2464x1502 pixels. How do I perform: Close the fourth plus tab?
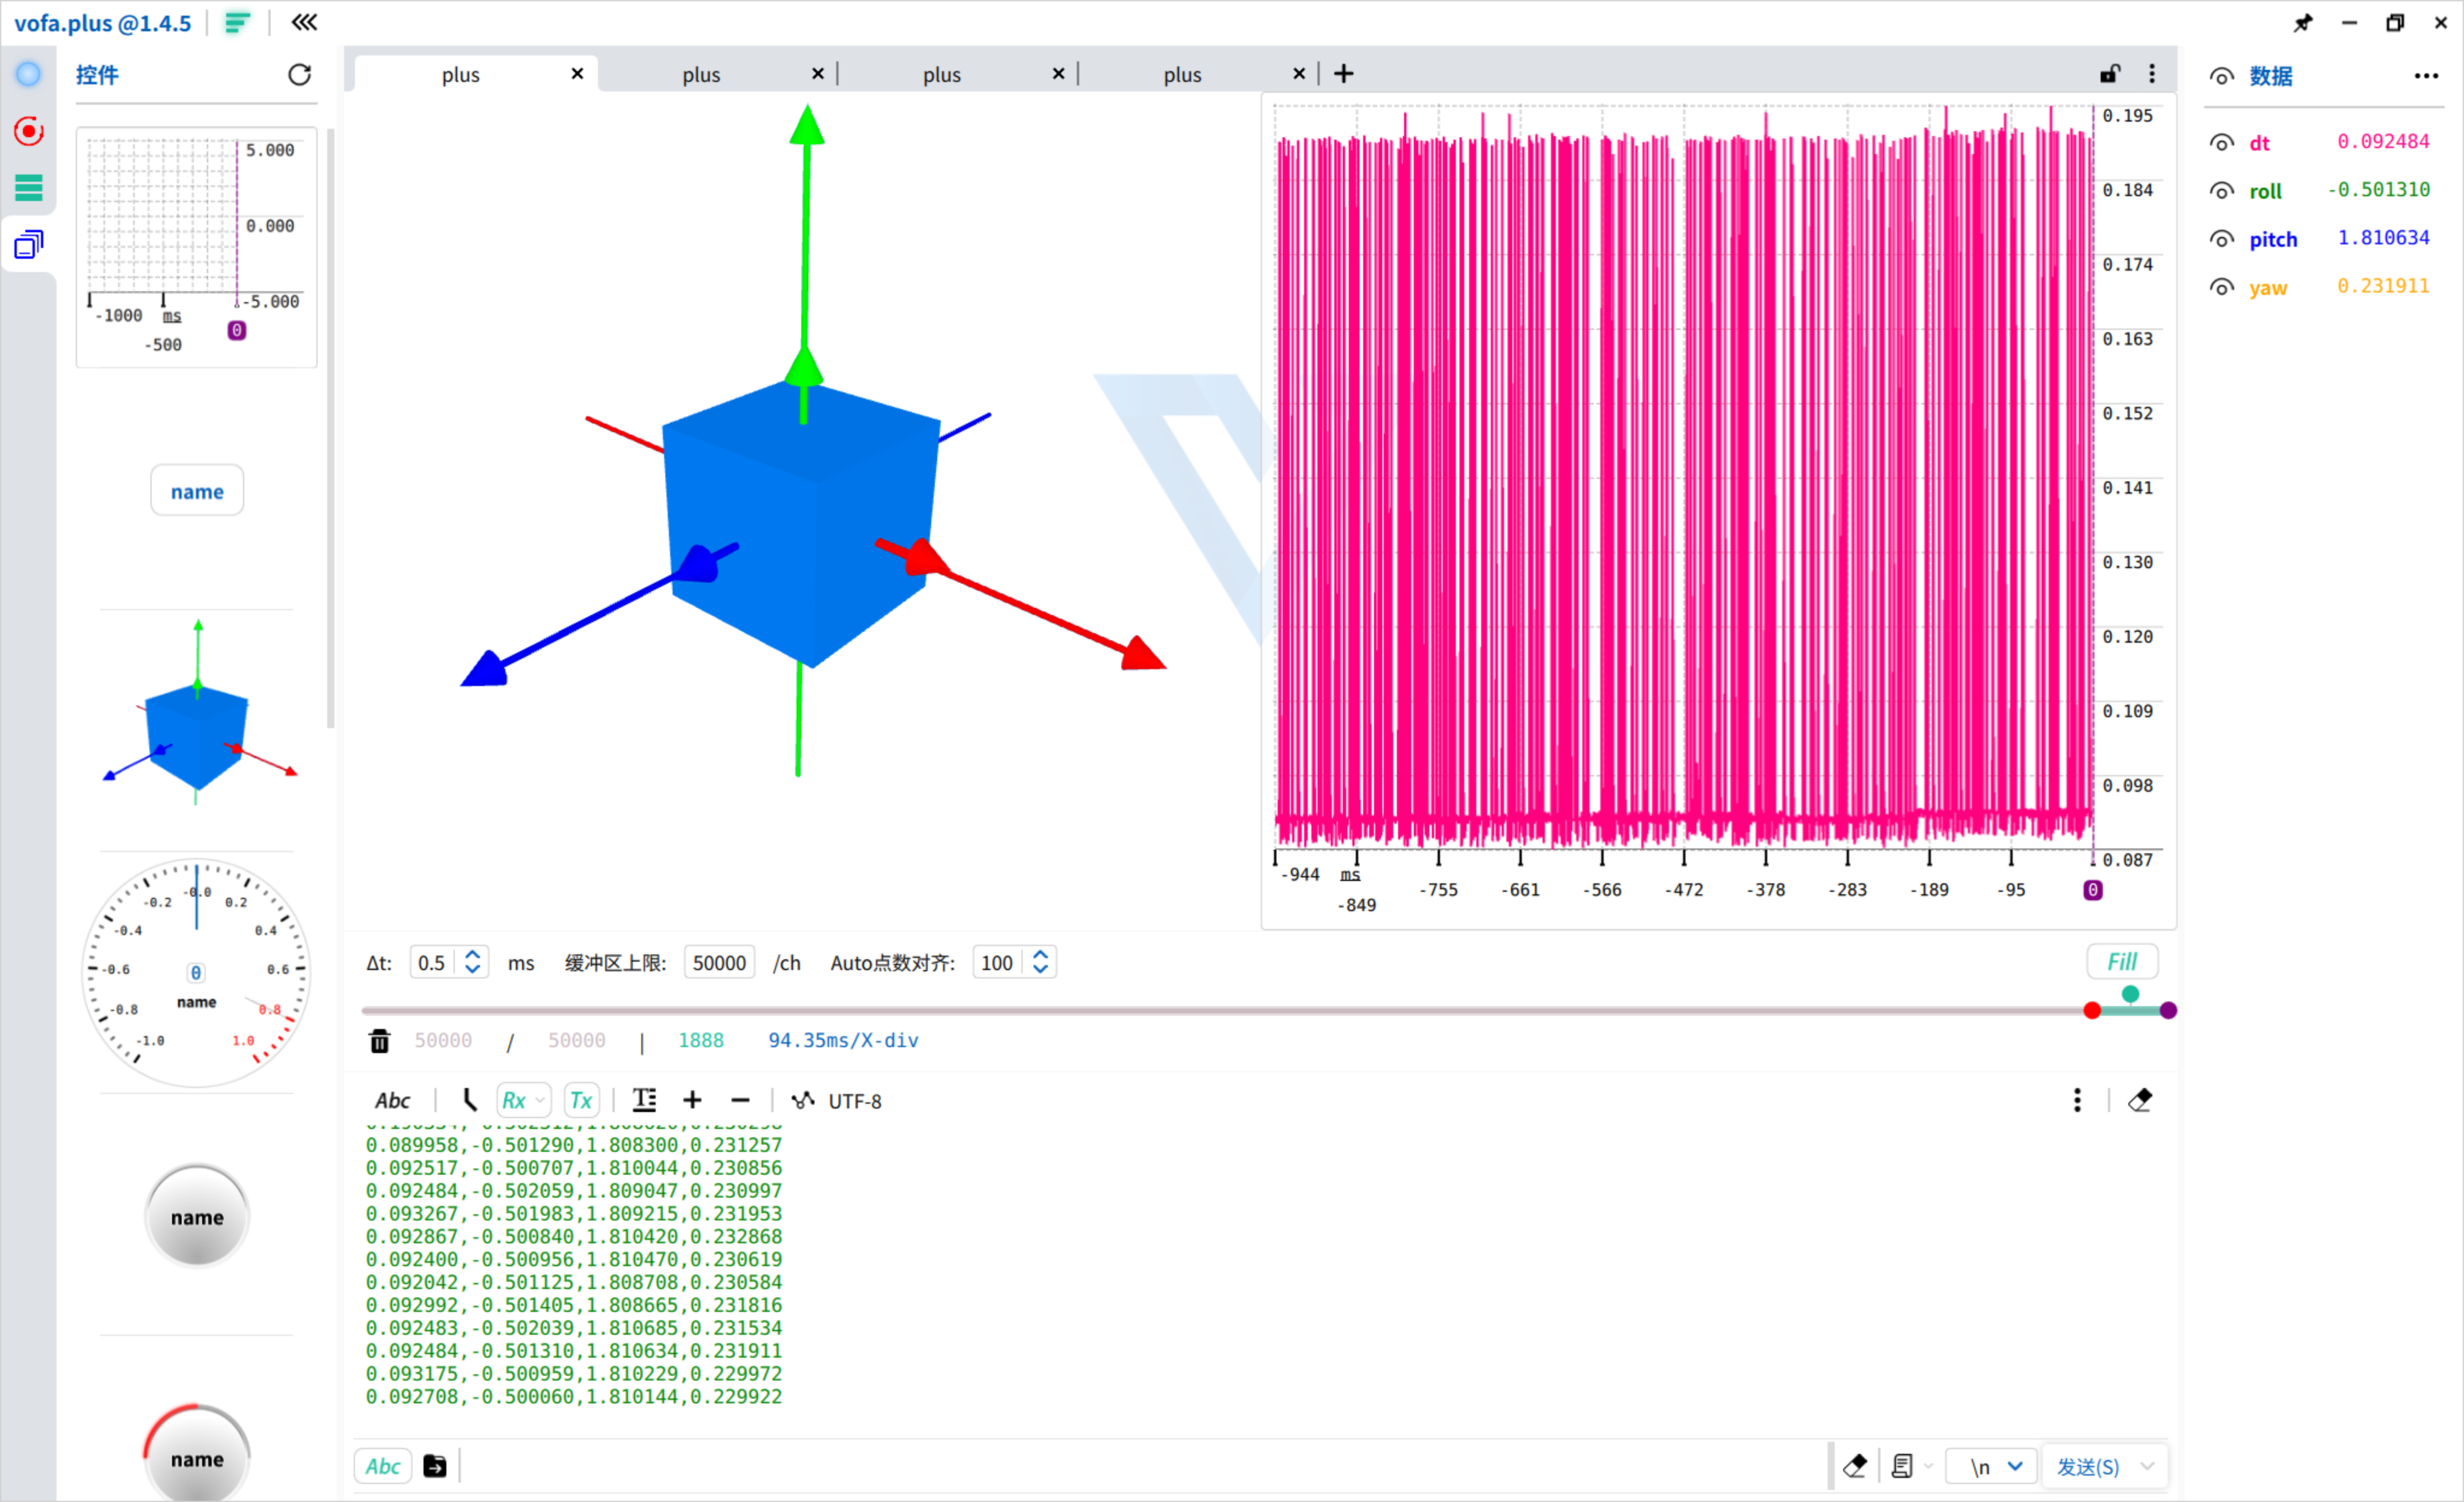pos(1299,74)
